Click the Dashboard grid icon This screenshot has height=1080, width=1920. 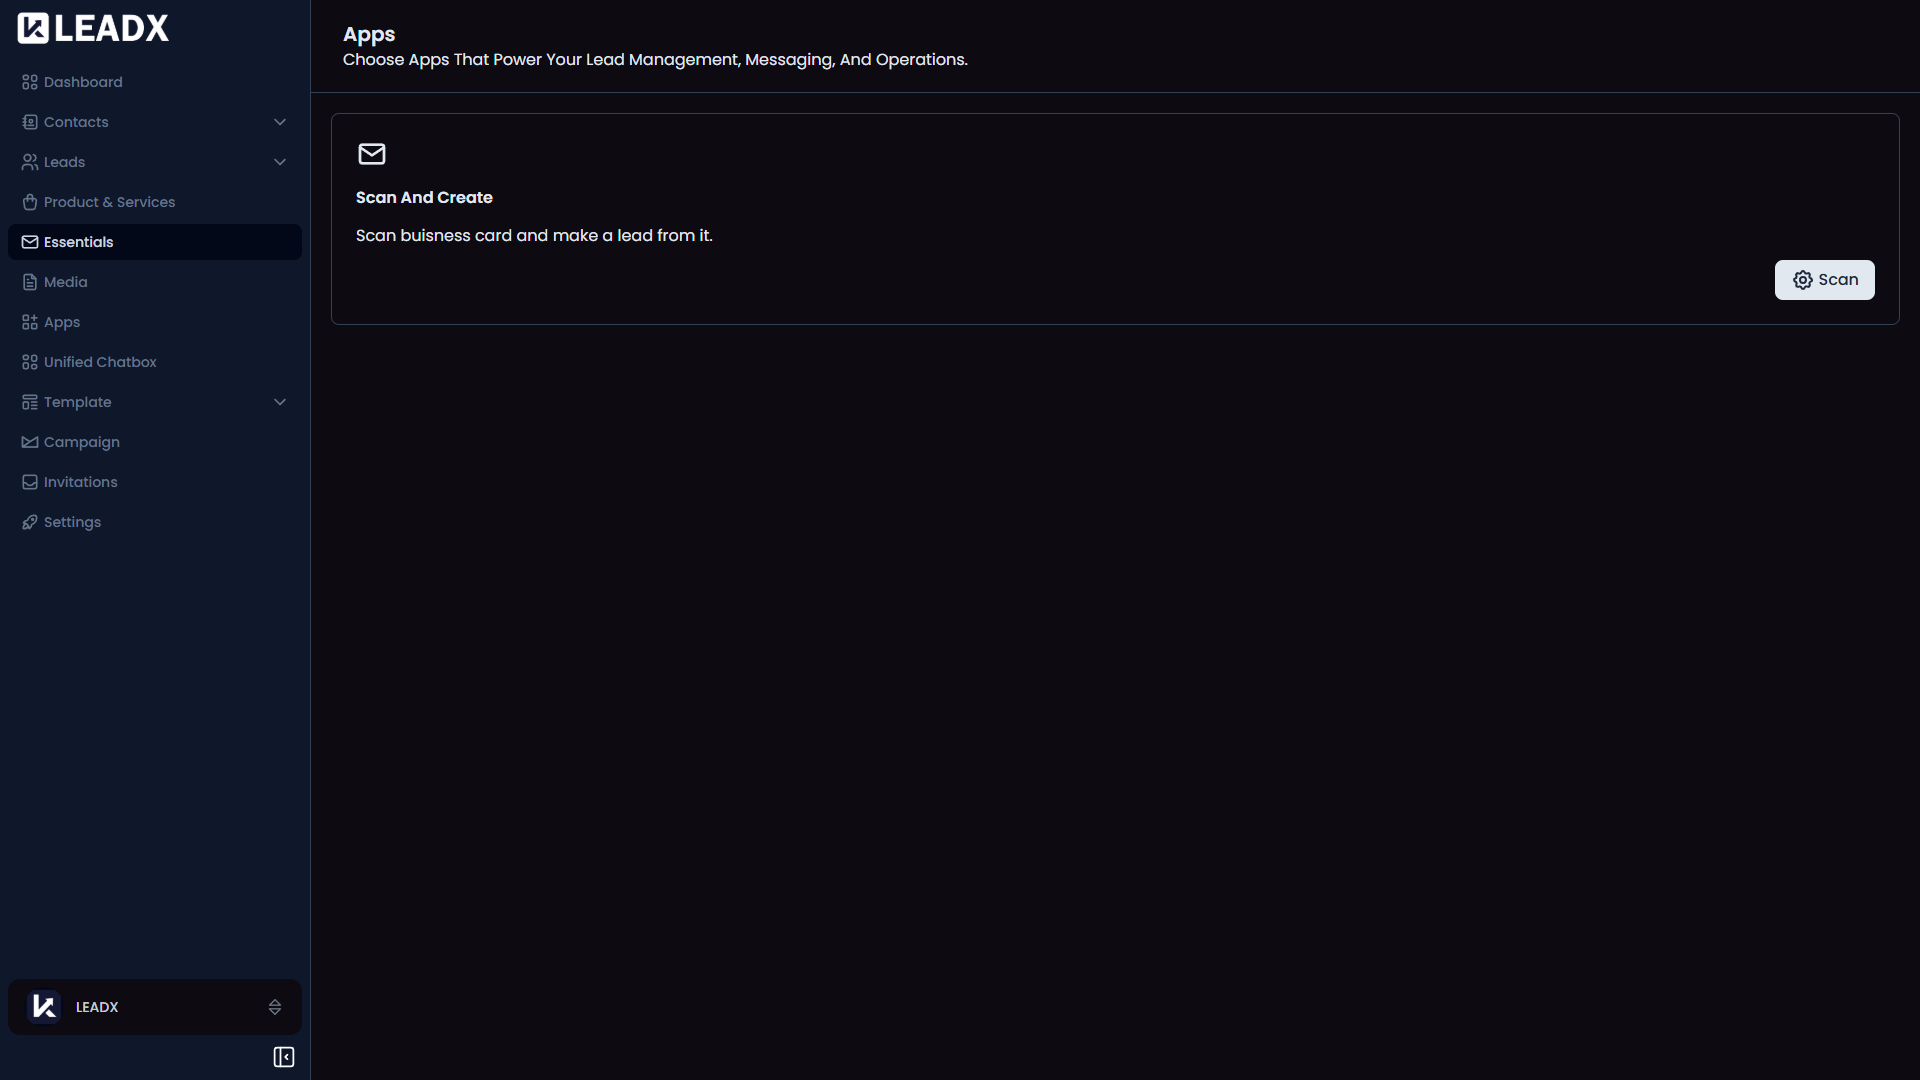[x=30, y=82]
